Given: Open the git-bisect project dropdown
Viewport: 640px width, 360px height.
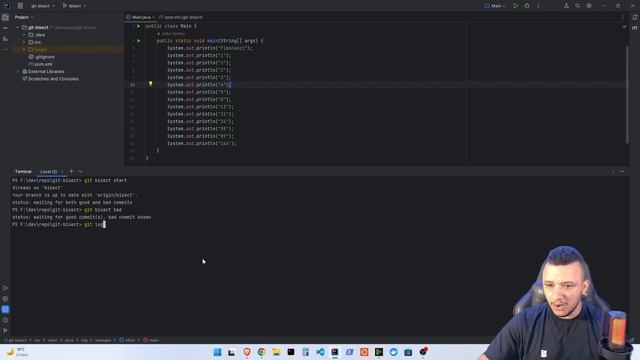Looking at the screenshot, I should (42, 6).
